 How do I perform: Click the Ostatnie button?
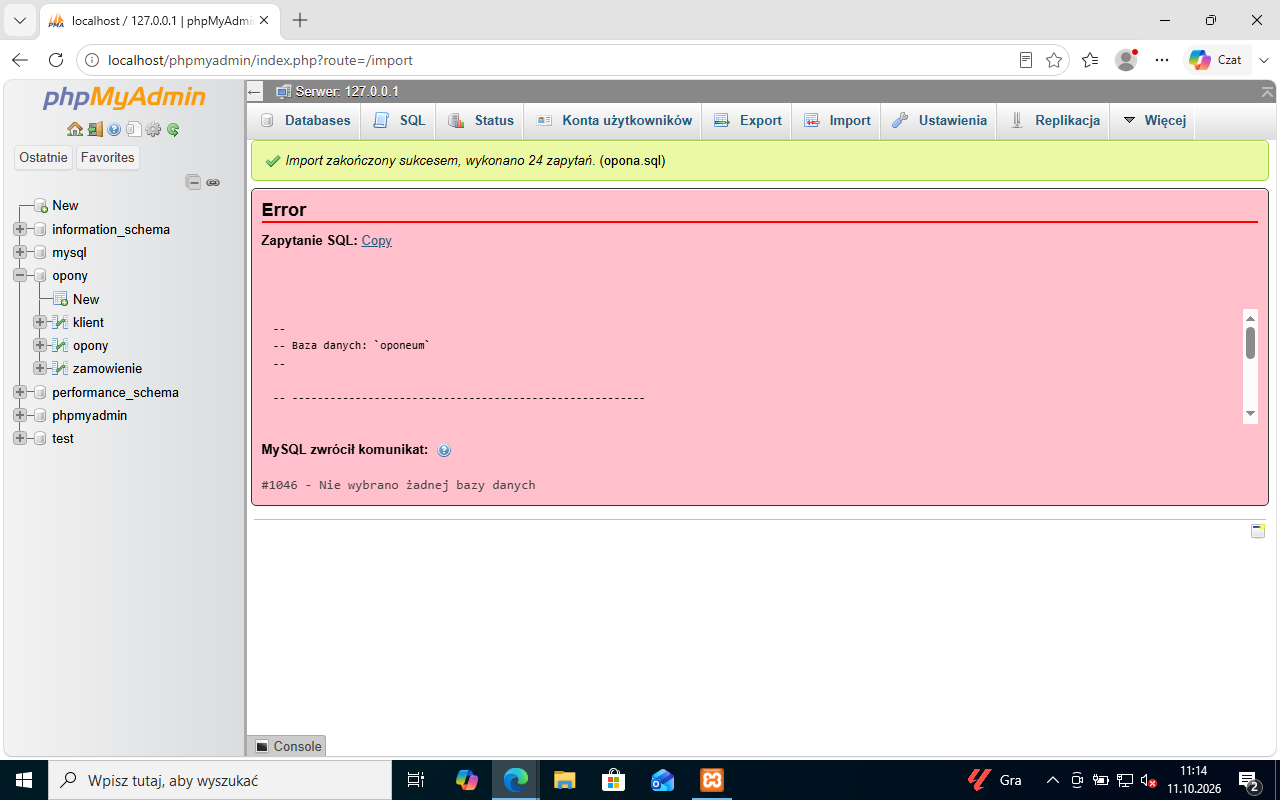pyautogui.click(x=43, y=157)
